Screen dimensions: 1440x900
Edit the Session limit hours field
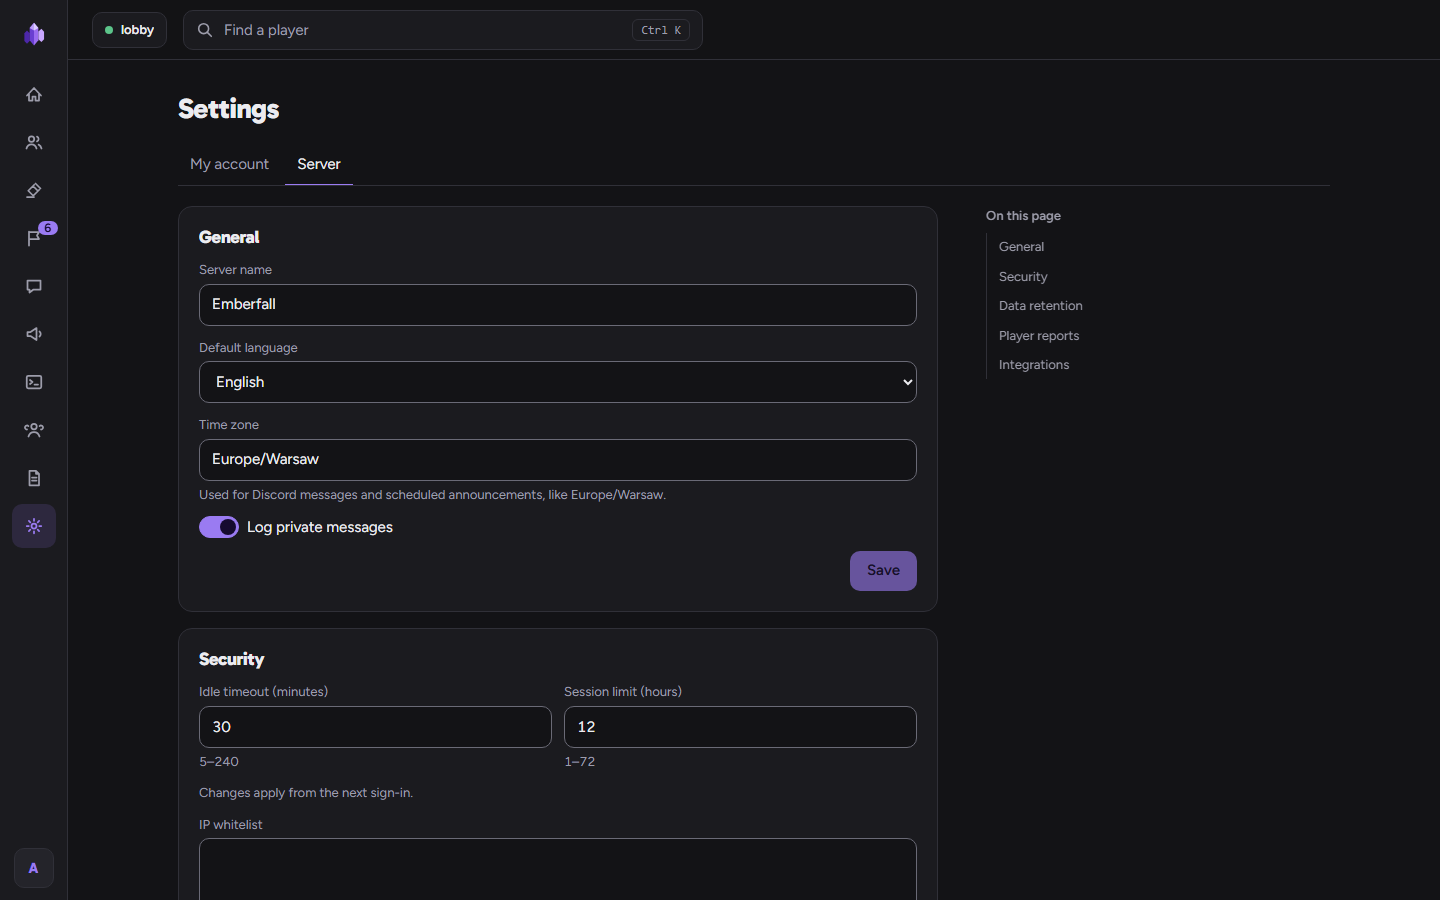[740, 727]
